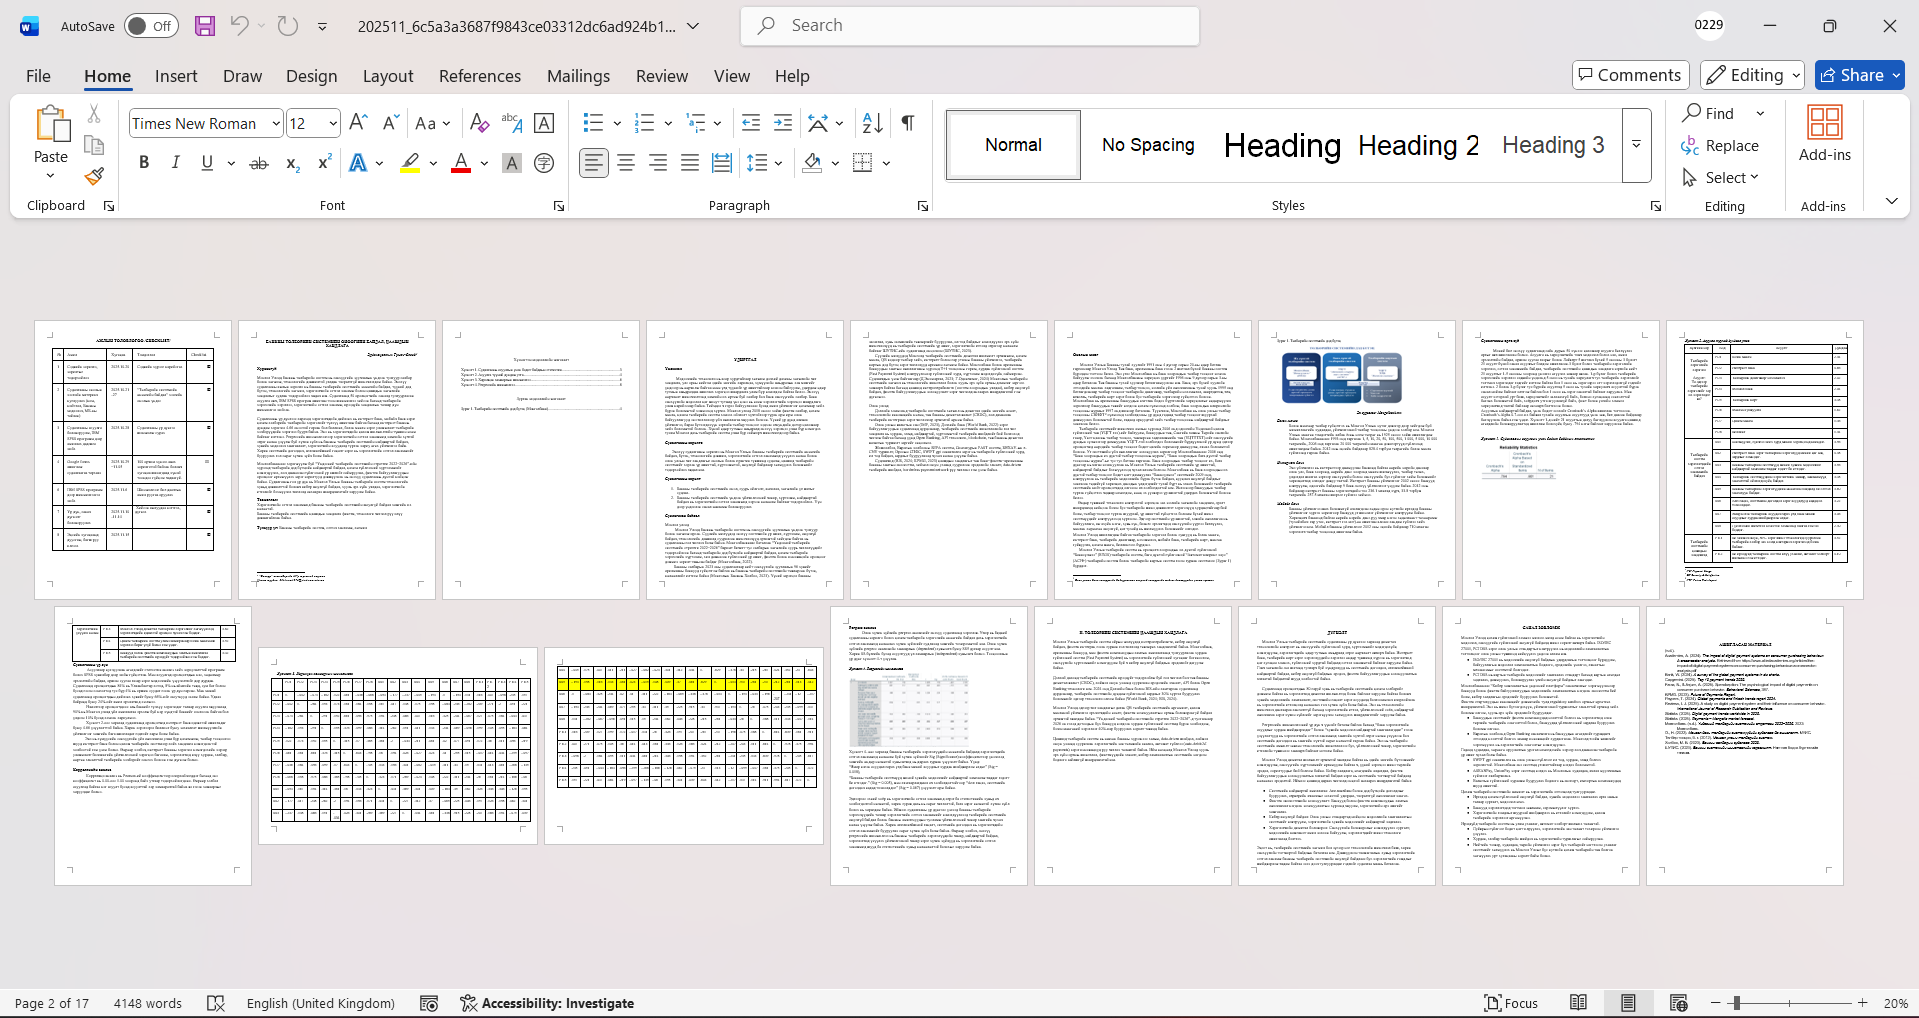Toggle italic formatting

176,163
